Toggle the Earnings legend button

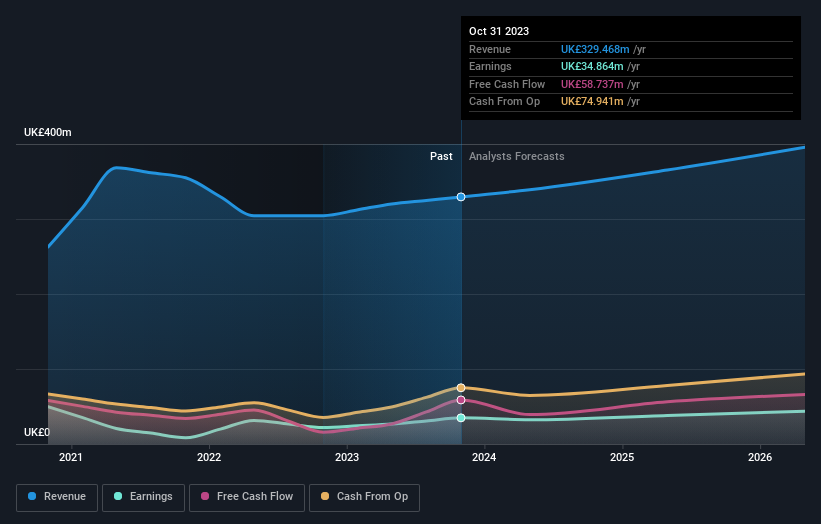click(143, 497)
